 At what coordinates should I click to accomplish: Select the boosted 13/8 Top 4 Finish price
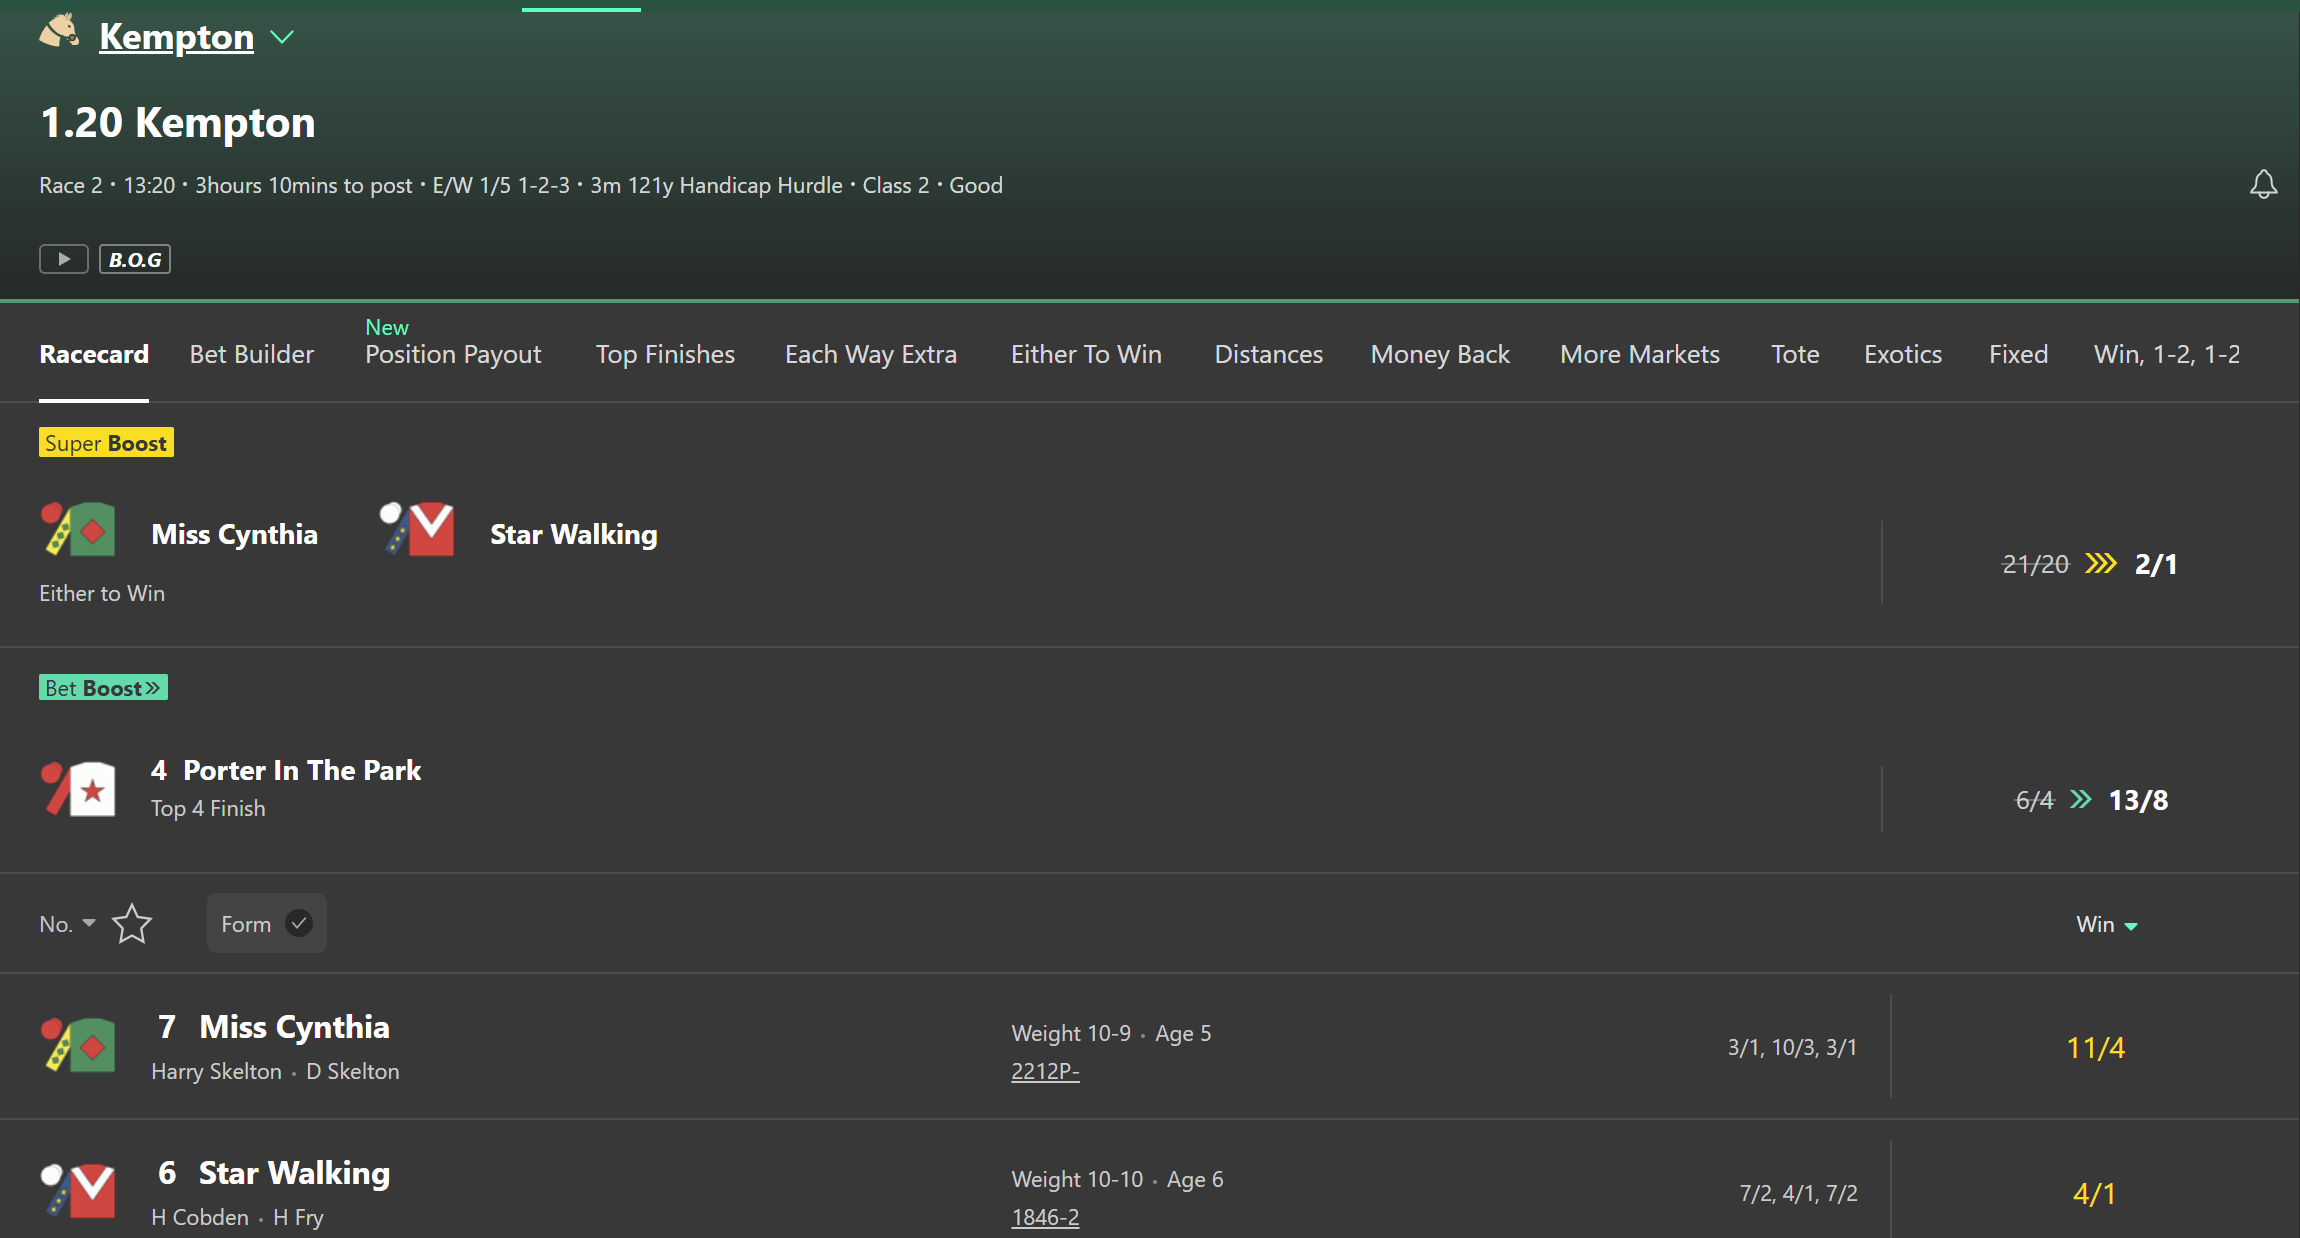2138,800
